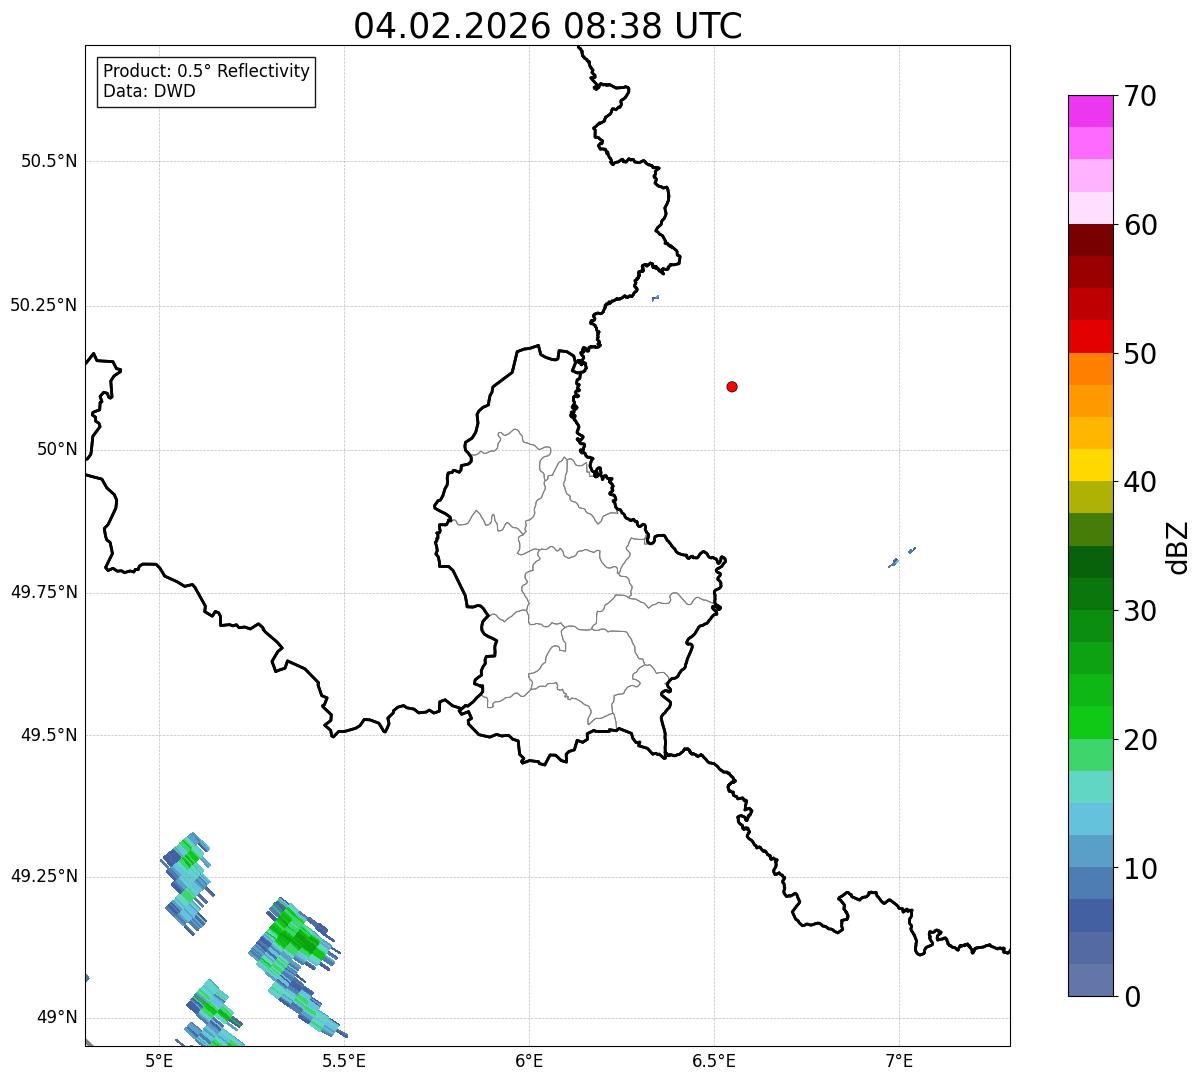Image resolution: width=1202 pixels, height=1081 pixels.
Task: Click the orange colorbar segment below 50
Action: (x=1090, y=369)
